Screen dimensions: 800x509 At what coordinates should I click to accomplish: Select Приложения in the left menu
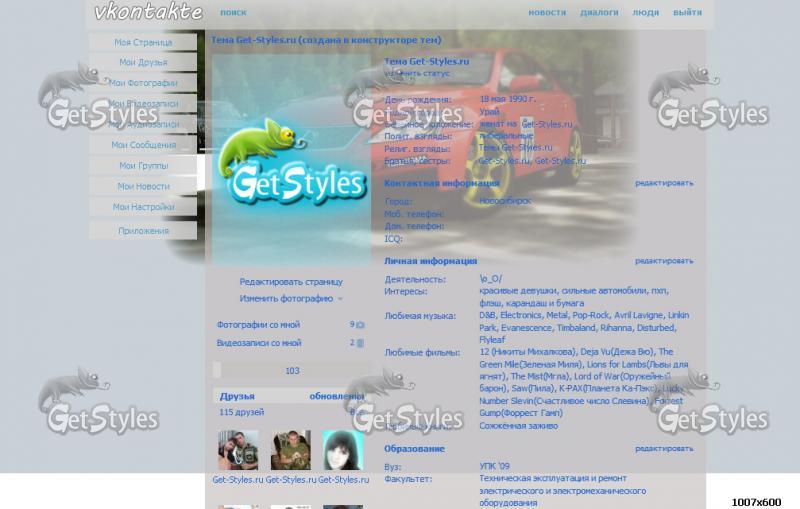[x=143, y=230]
